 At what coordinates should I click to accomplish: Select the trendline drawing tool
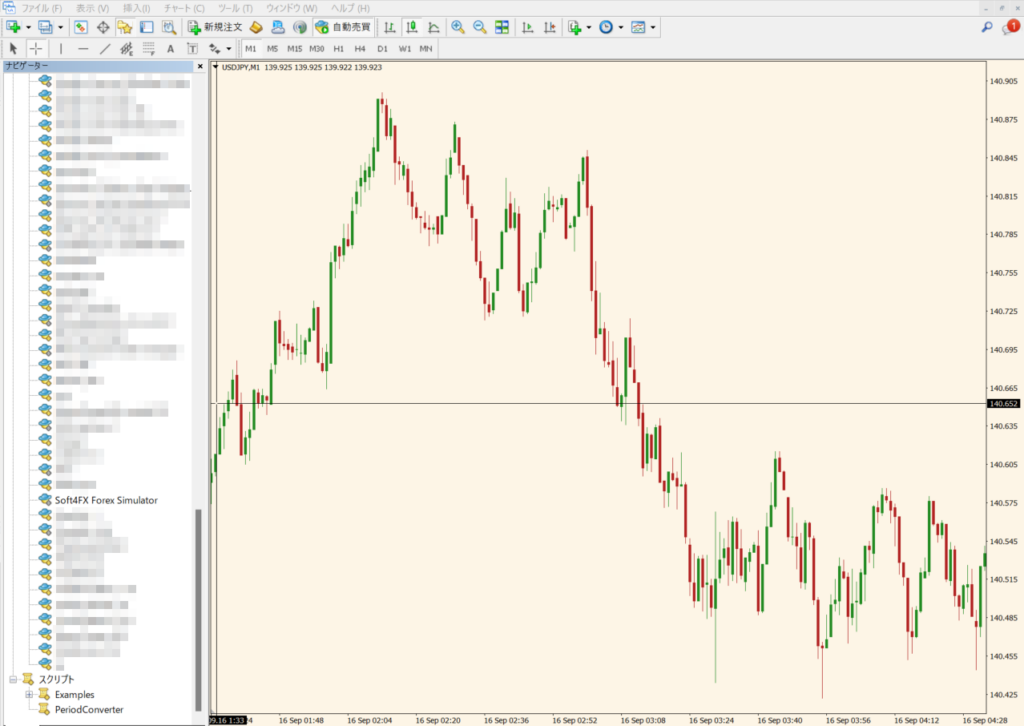pyautogui.click(x=105, y=47)
